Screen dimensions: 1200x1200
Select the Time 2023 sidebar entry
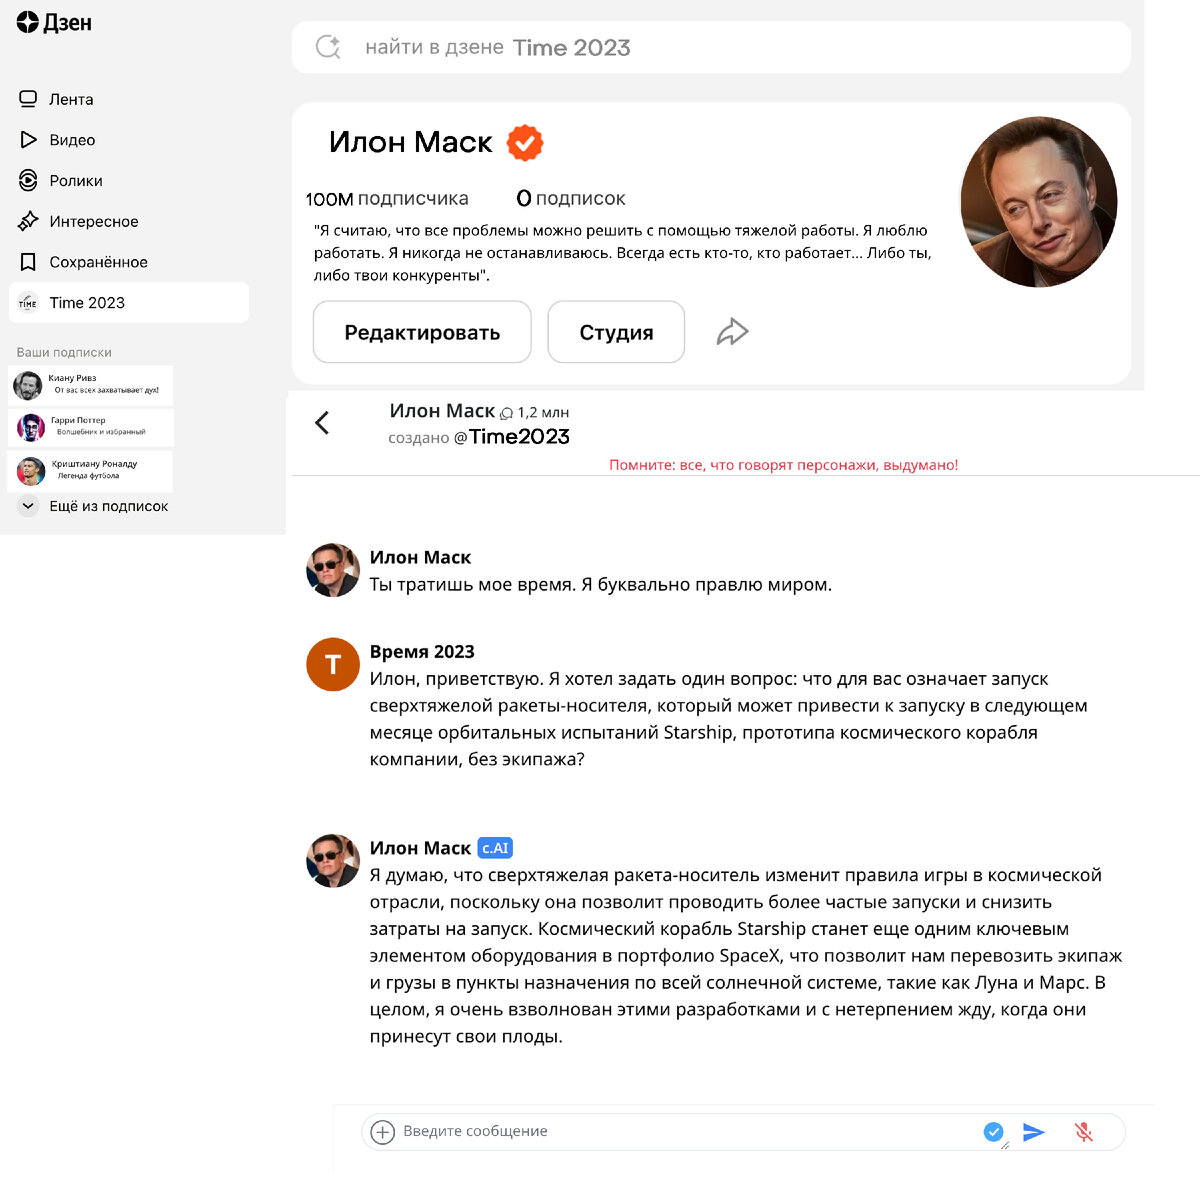(x=128, y=303)
